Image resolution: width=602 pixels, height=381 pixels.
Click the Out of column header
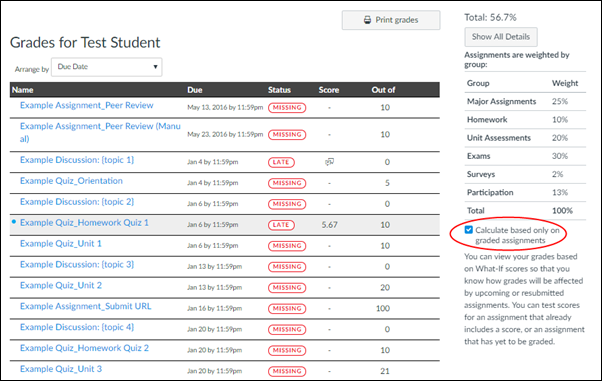pos(383,90)
